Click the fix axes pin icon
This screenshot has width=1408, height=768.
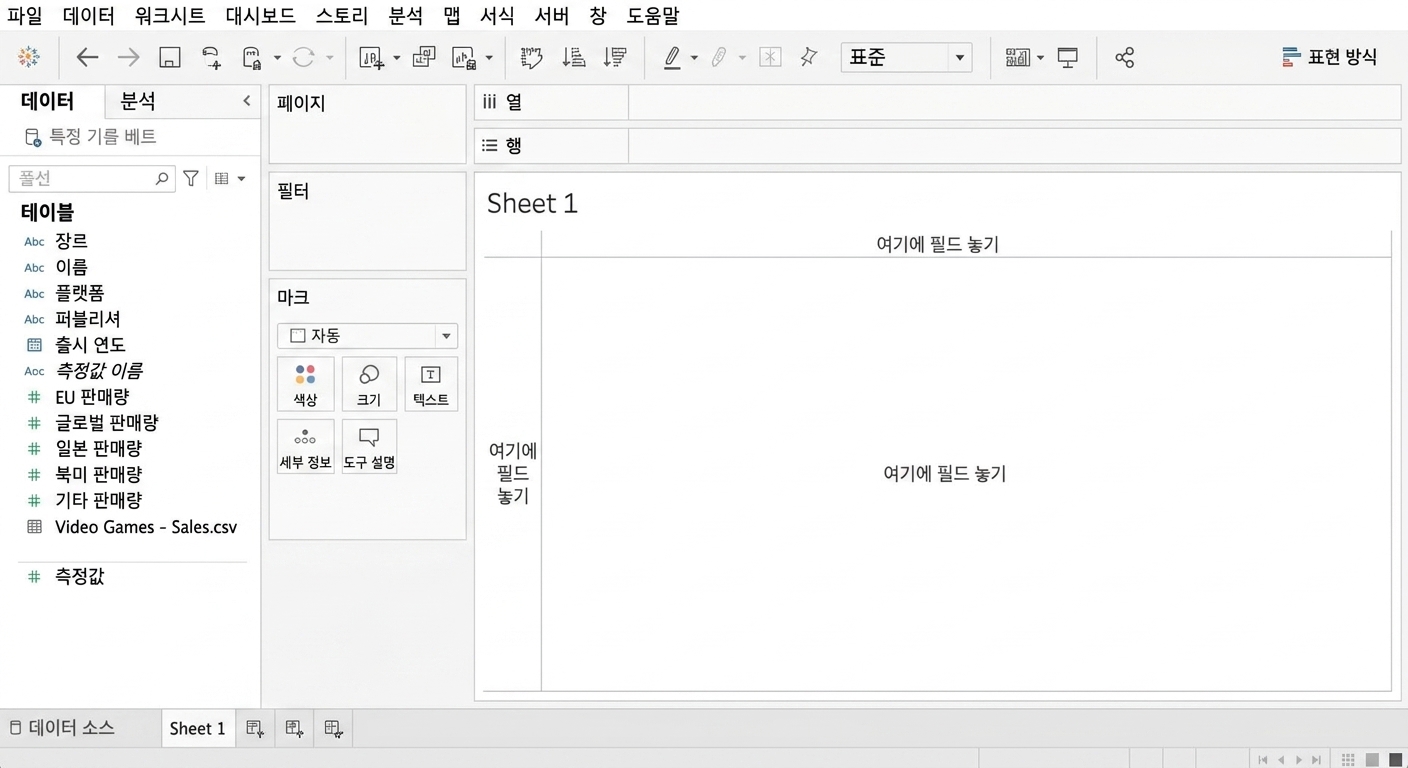point(809,57)
